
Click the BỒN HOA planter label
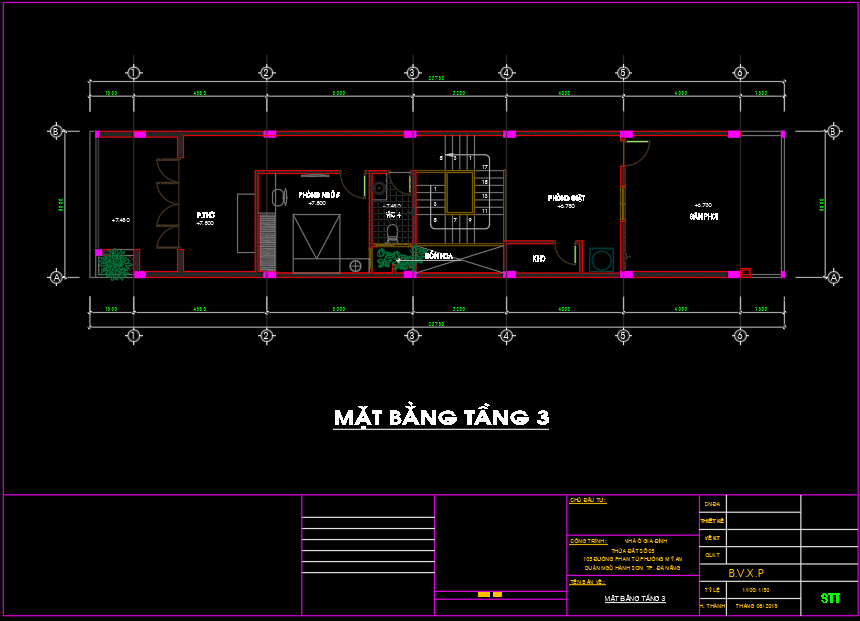point(438,256)
